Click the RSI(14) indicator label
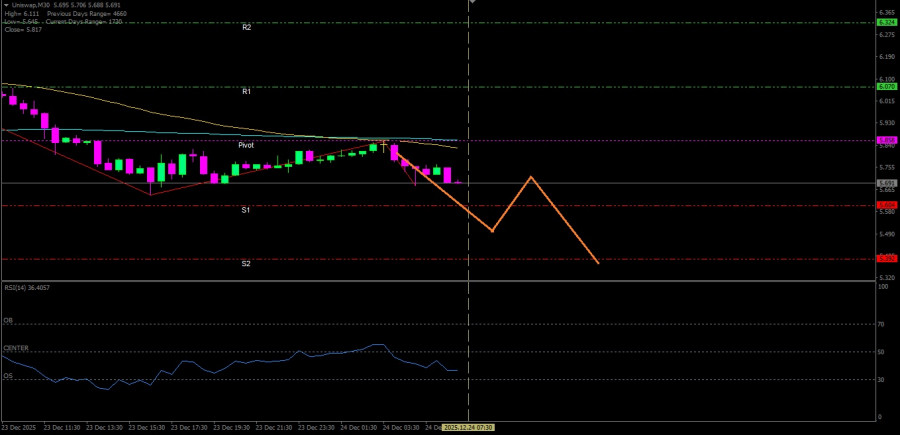Screen dimensions: 900x435 click(x=27, y=288)
